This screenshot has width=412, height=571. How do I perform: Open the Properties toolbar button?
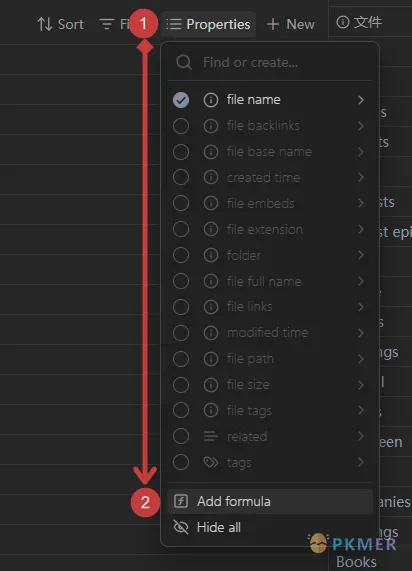click(x=208, y=24)
